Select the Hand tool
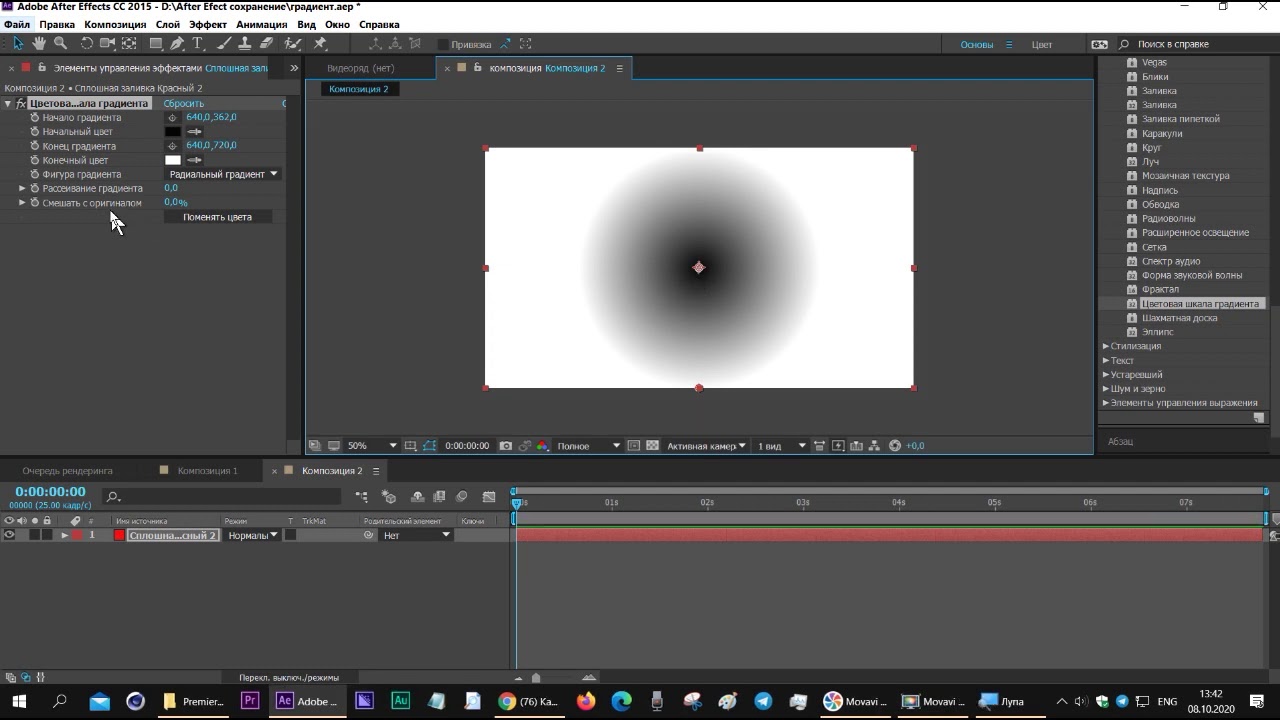 (39, 43)
